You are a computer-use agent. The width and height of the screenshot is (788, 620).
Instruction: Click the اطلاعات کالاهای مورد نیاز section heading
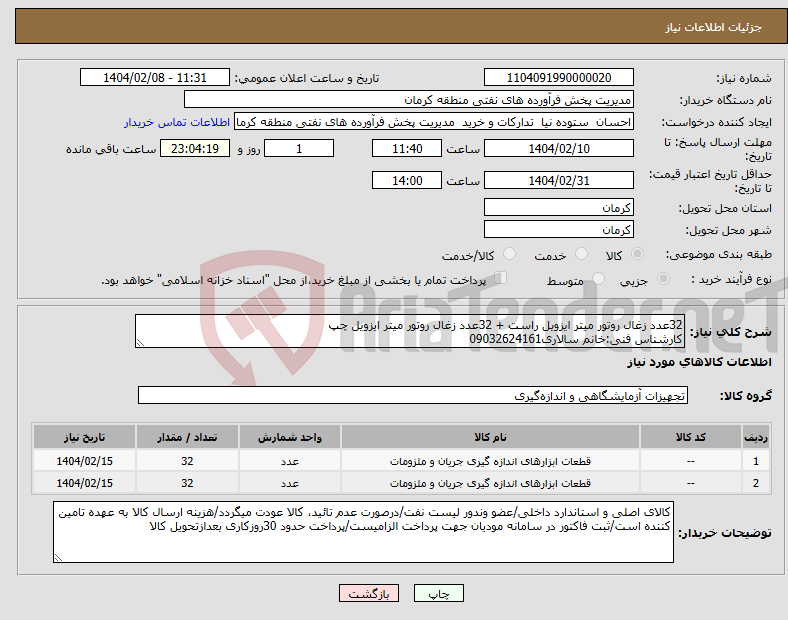pos(699,362)
